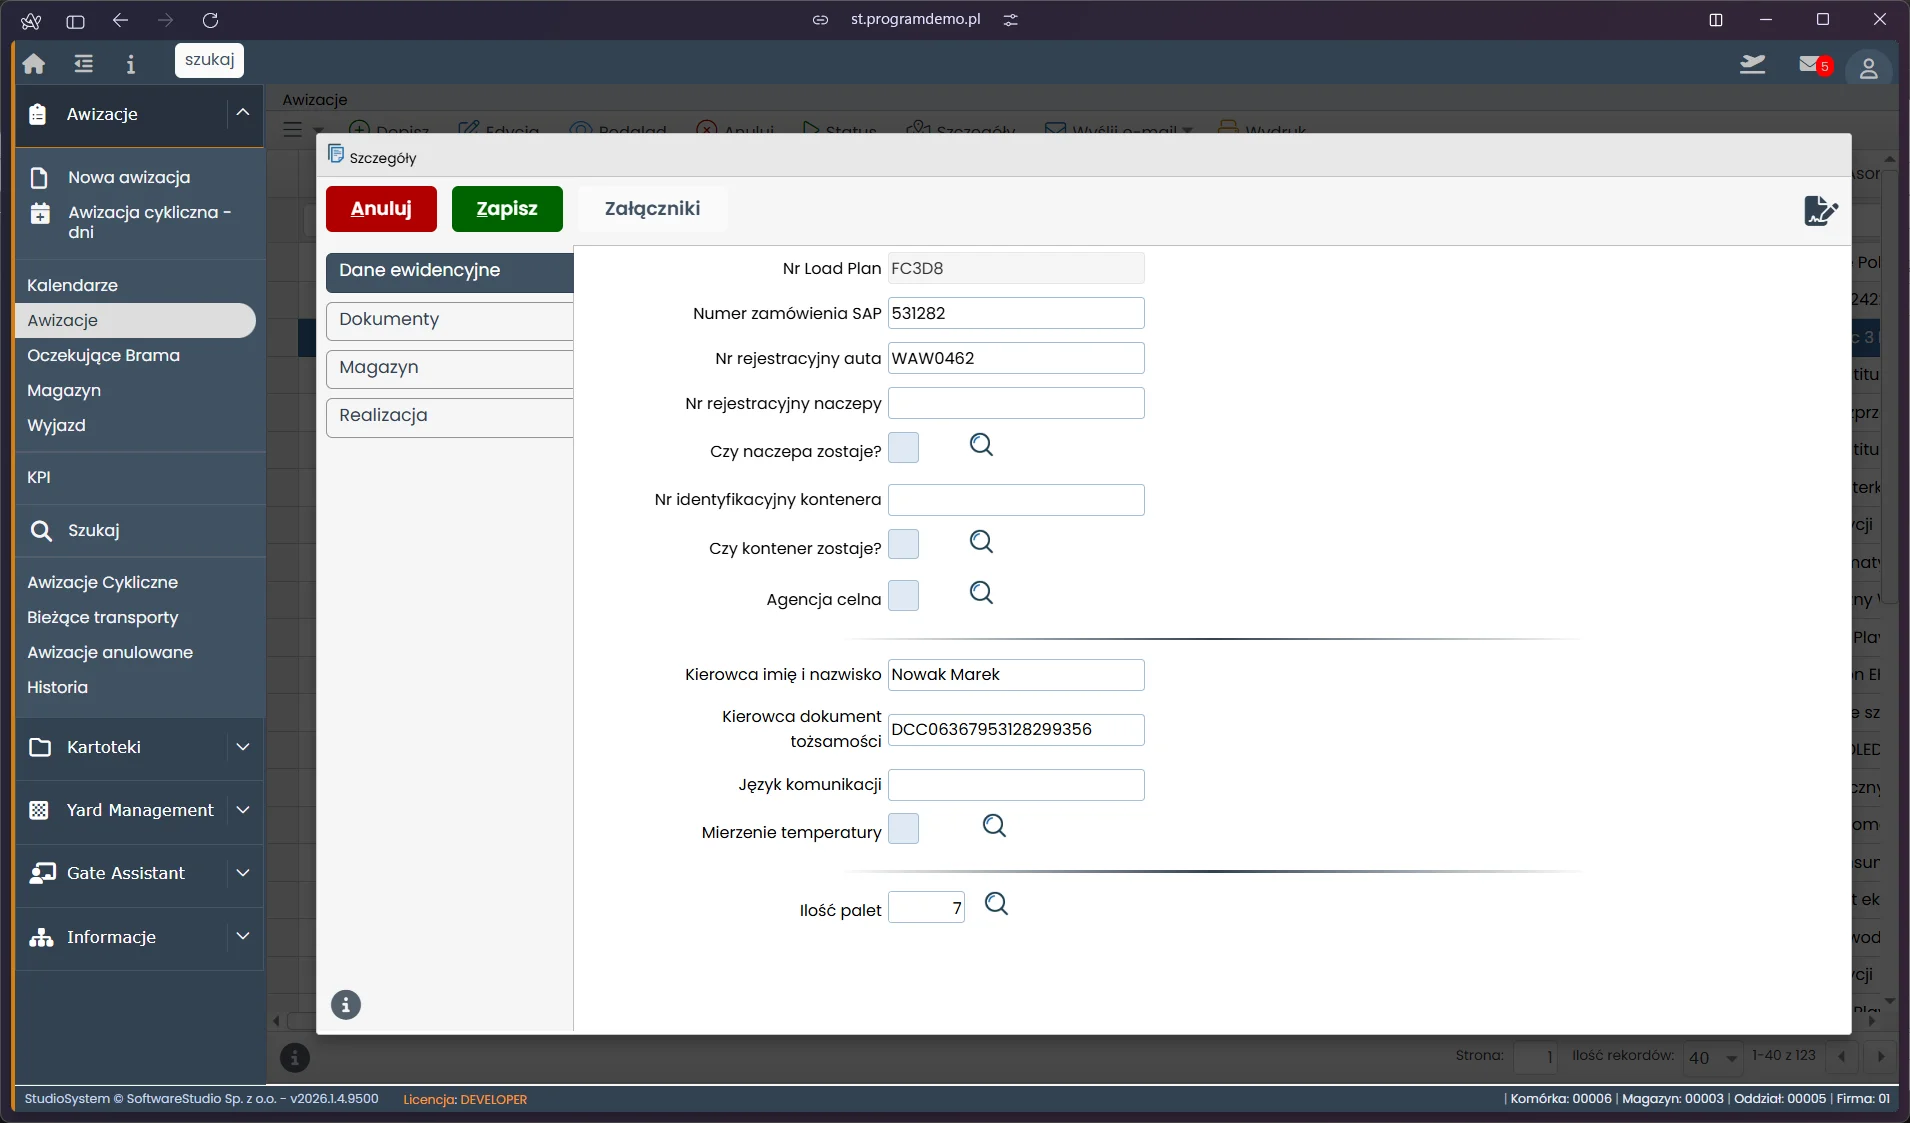Image resolution: width=1910 pixels, height=1123 pixels.
Task: Open lookup for Mierzenie temperatury
Action: [994, 826]
